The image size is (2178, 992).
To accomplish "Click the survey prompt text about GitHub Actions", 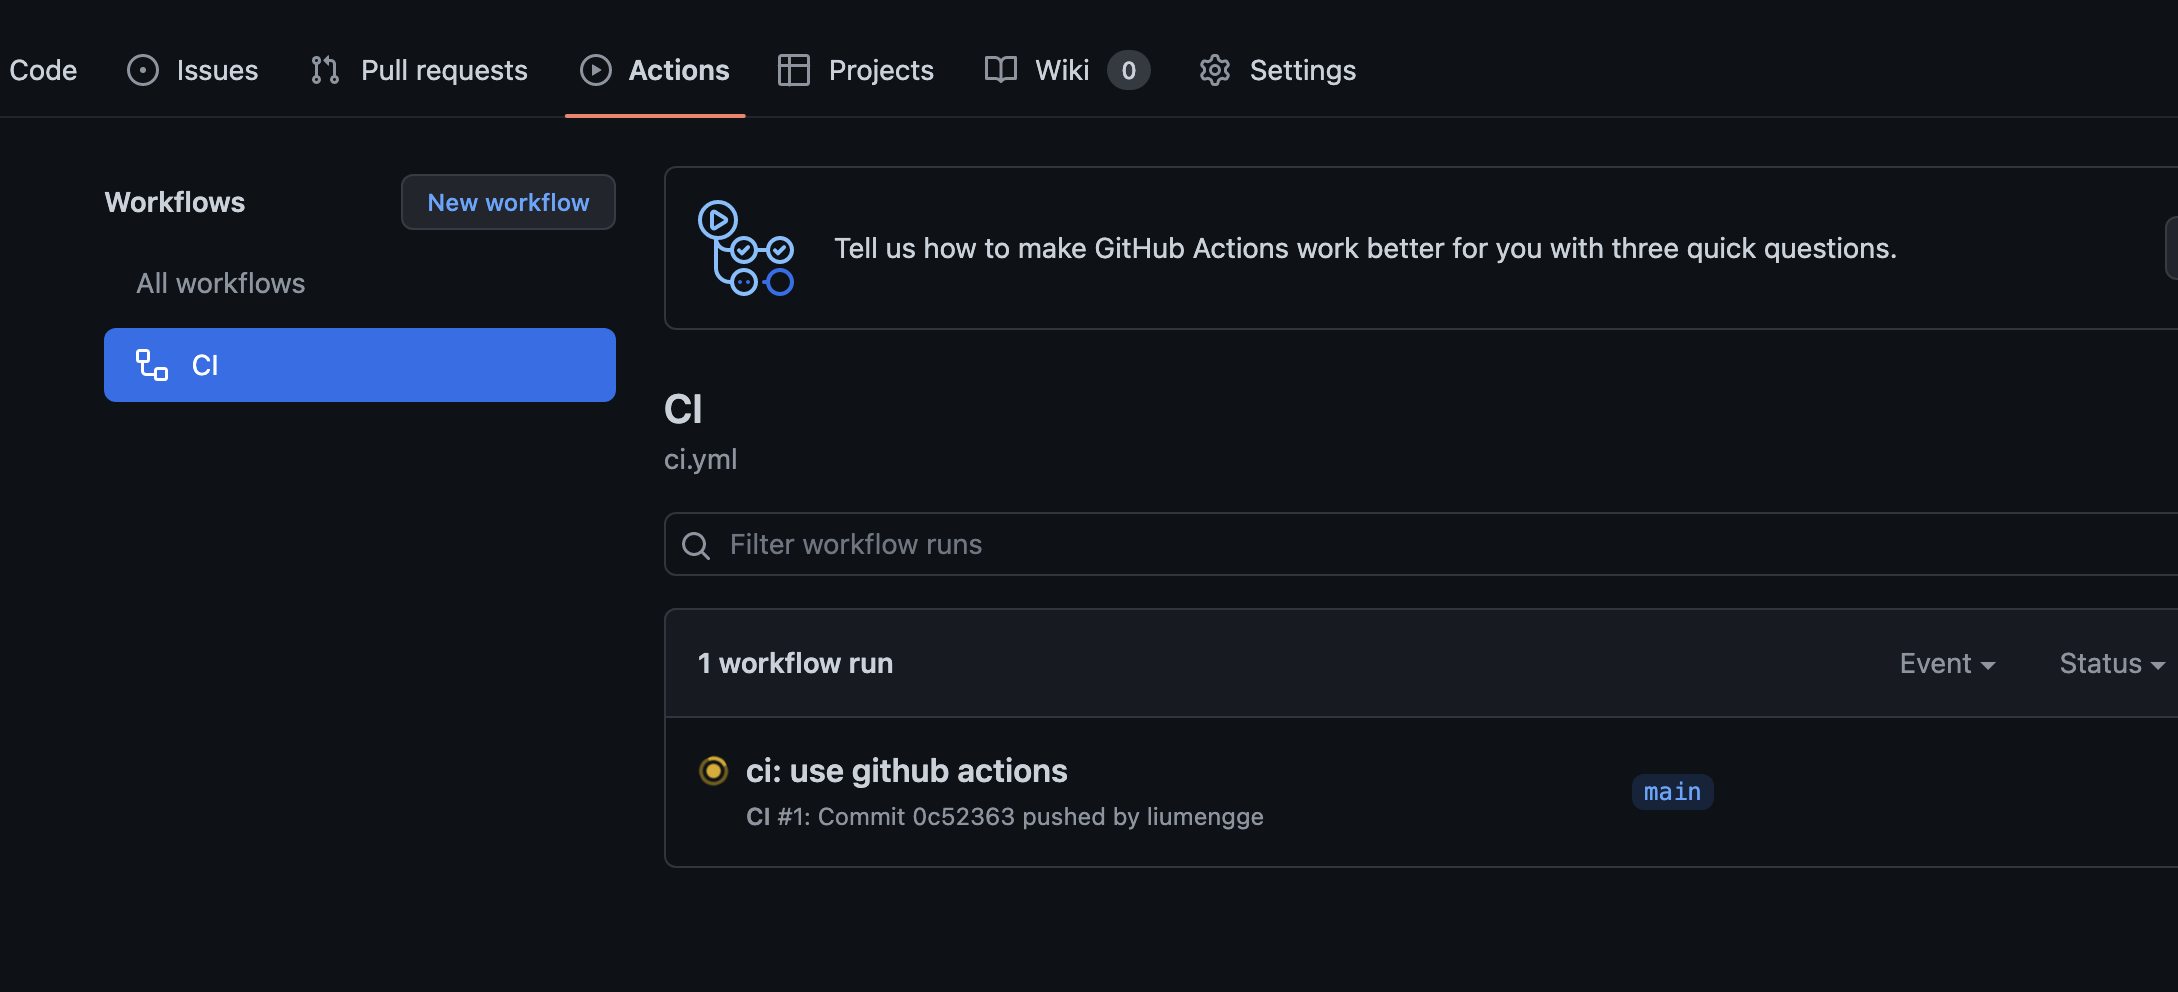I will click(x=1365, y=248).
